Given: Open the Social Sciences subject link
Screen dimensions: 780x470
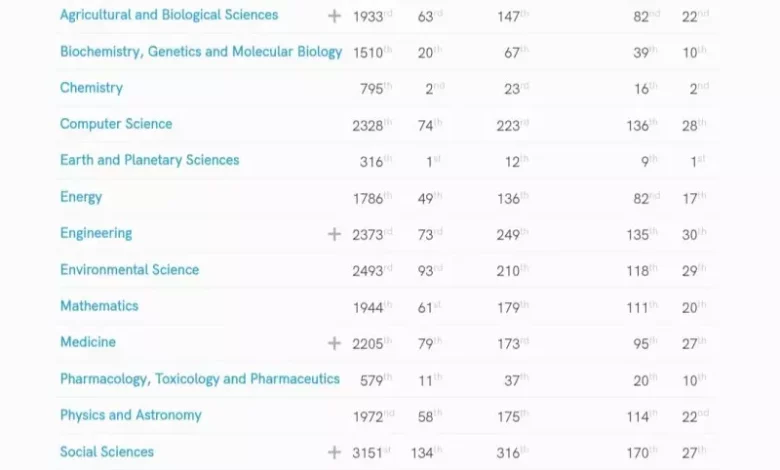Looking at the screenshot, I should pyautogui.click(x=107, y=452).
